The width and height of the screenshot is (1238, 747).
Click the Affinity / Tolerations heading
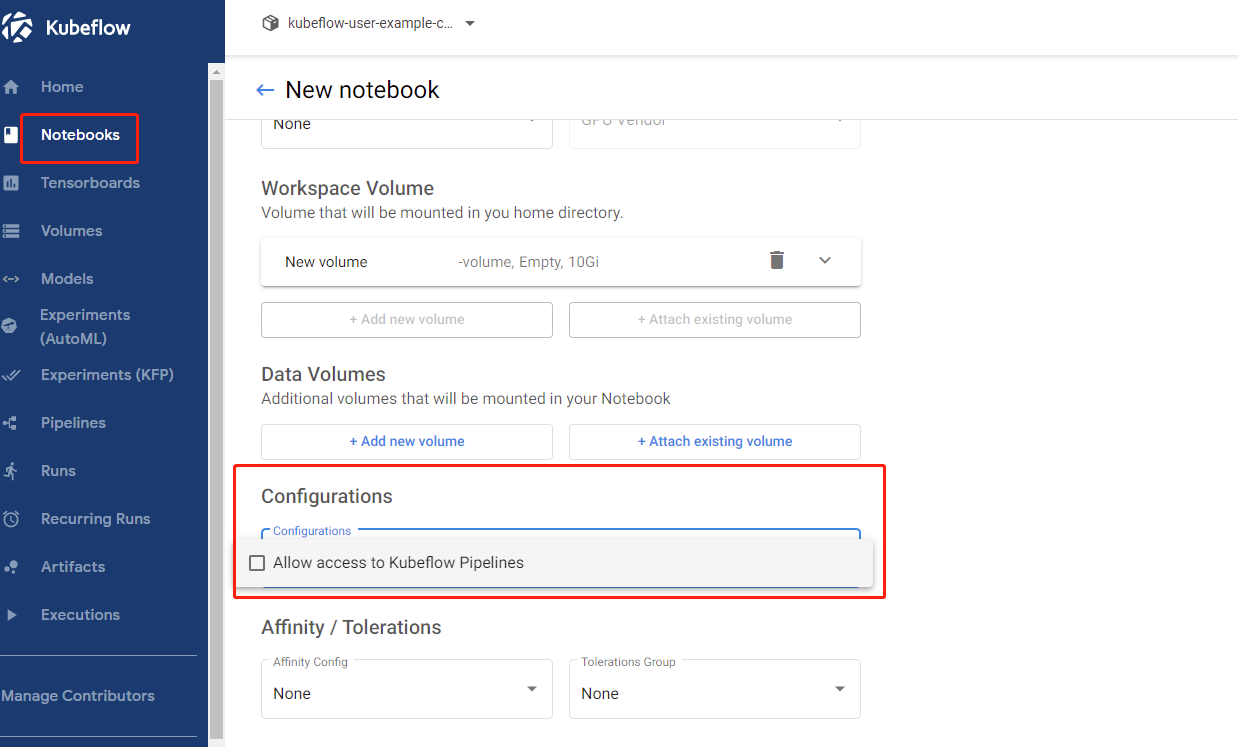[351, 628]
